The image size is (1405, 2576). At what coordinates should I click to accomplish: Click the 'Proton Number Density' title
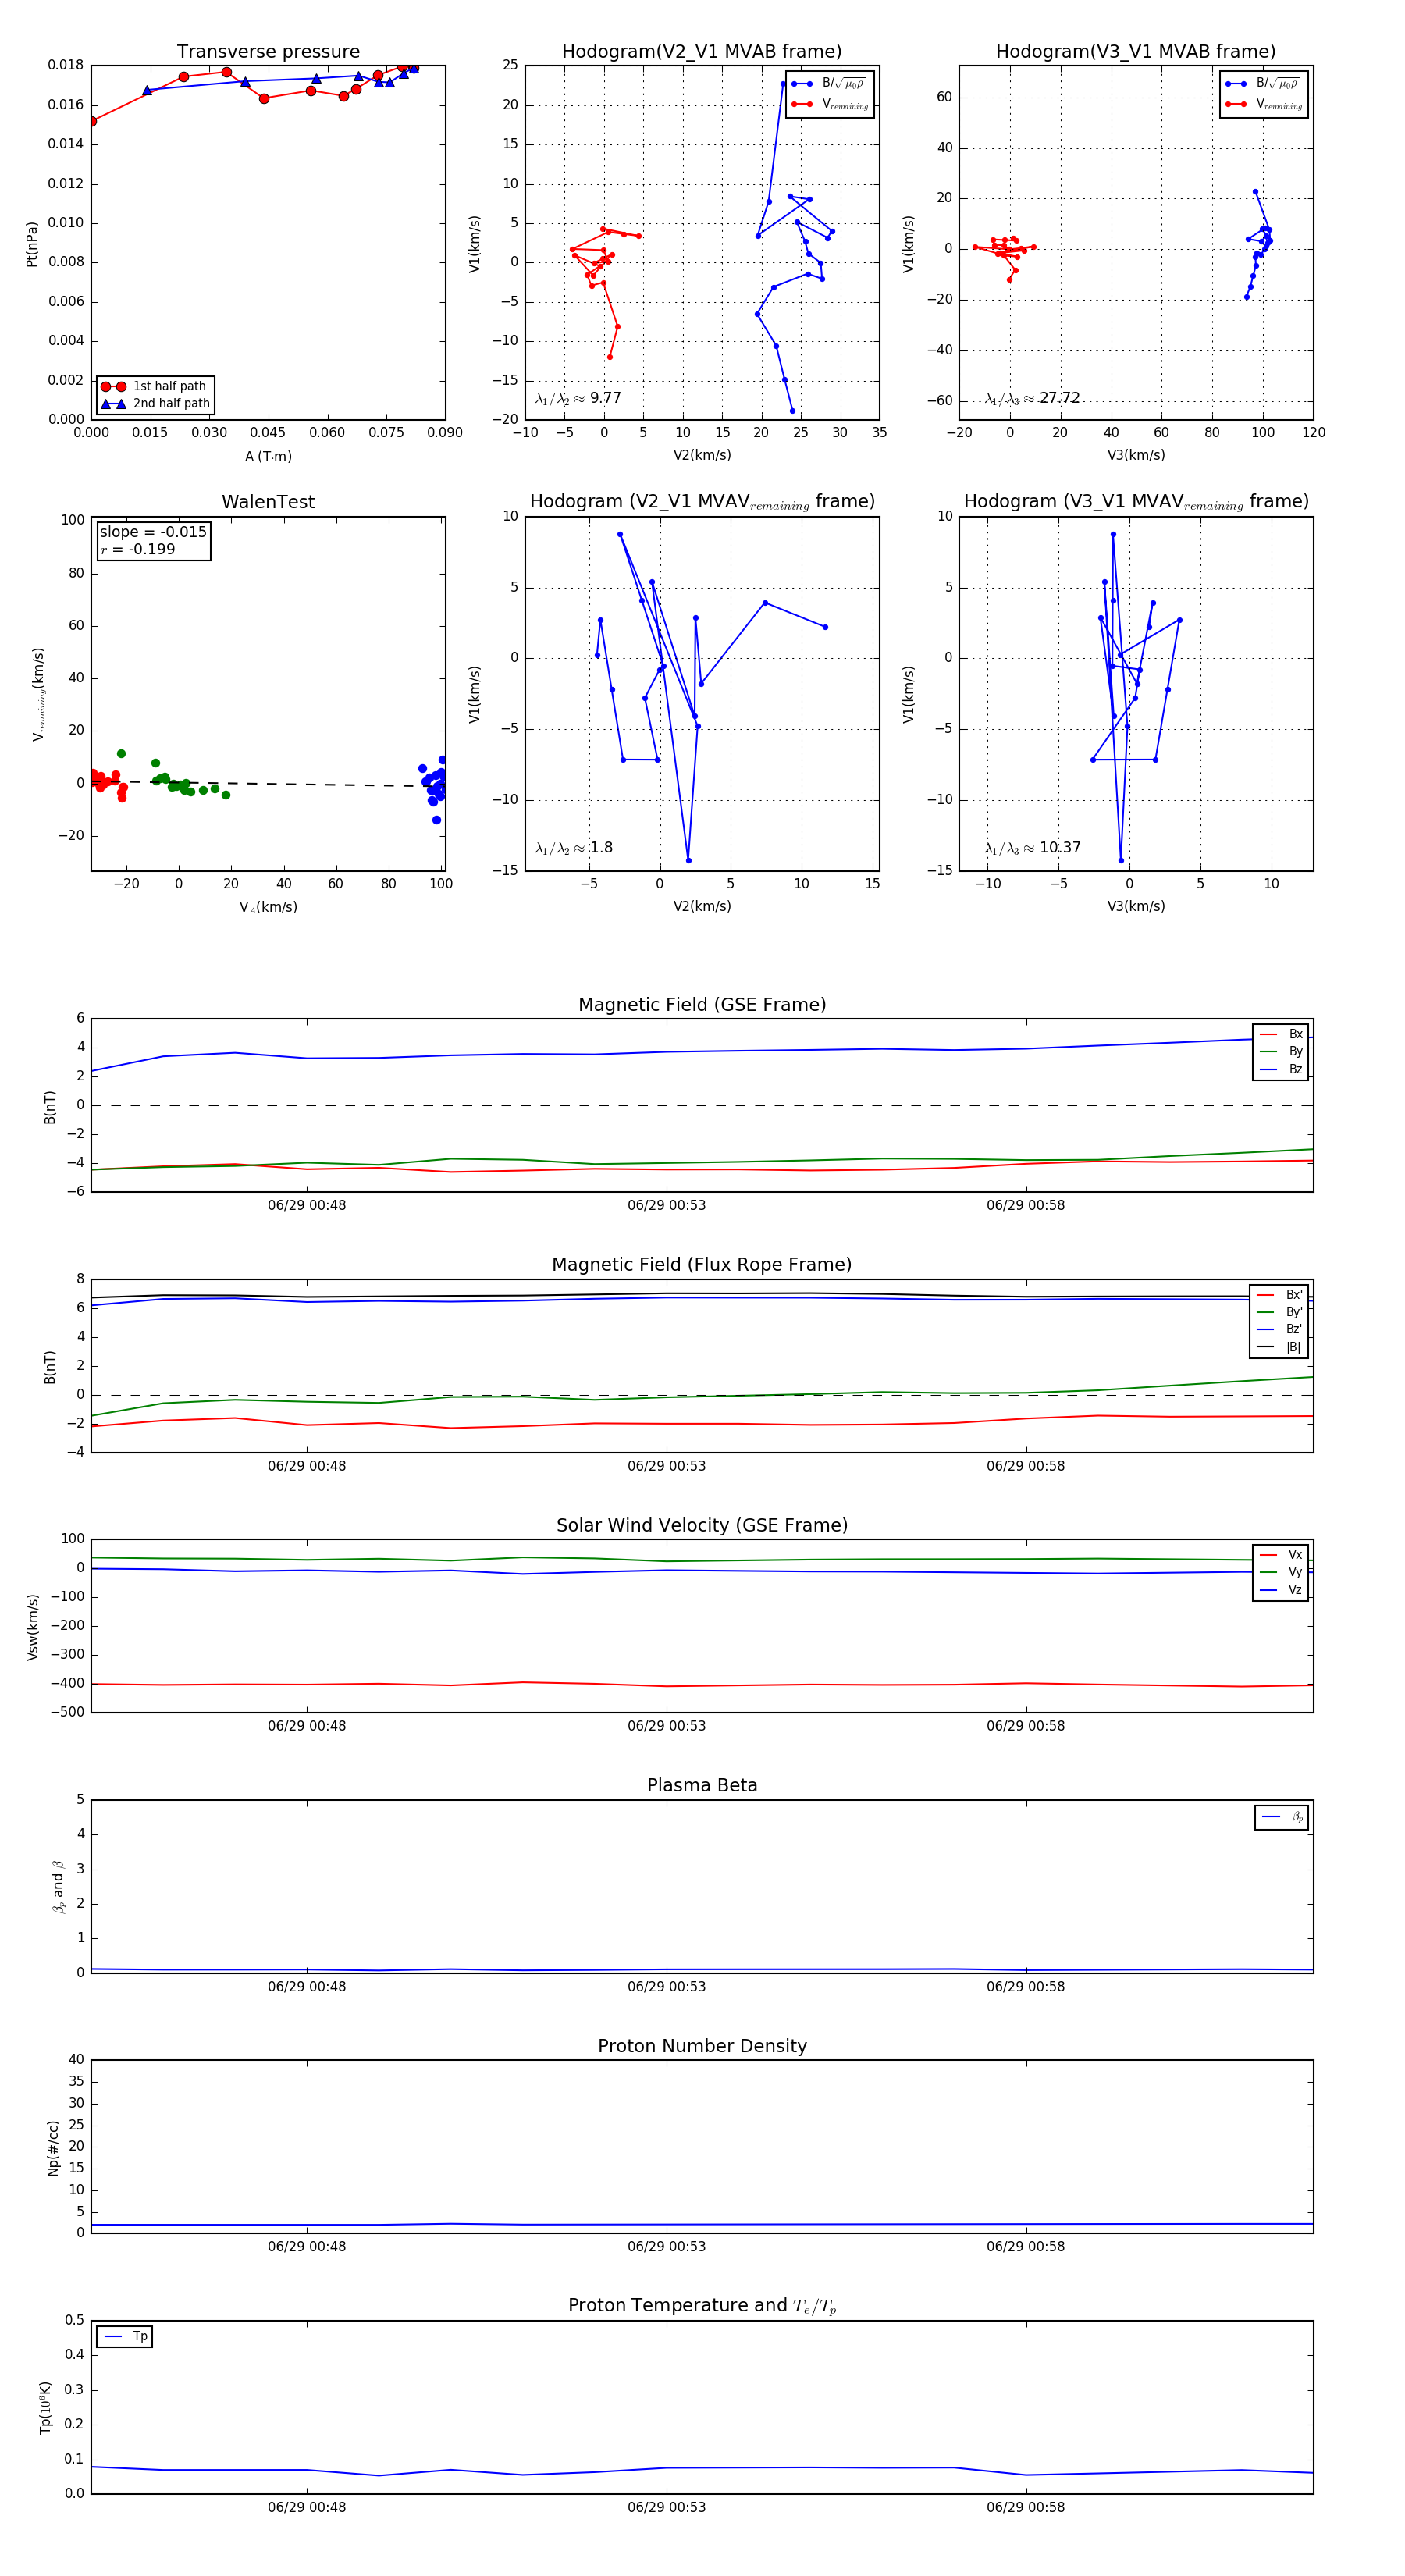point(702,2046)
